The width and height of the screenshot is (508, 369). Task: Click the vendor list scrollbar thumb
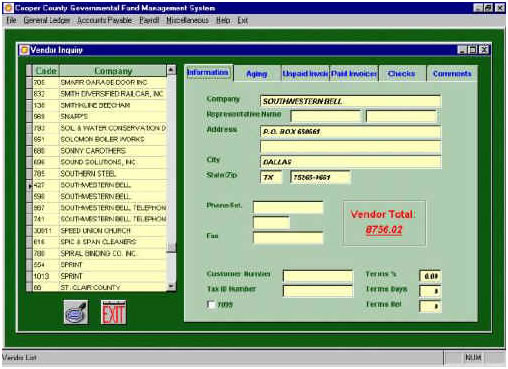pyautogui.click(x=171, y=247)
